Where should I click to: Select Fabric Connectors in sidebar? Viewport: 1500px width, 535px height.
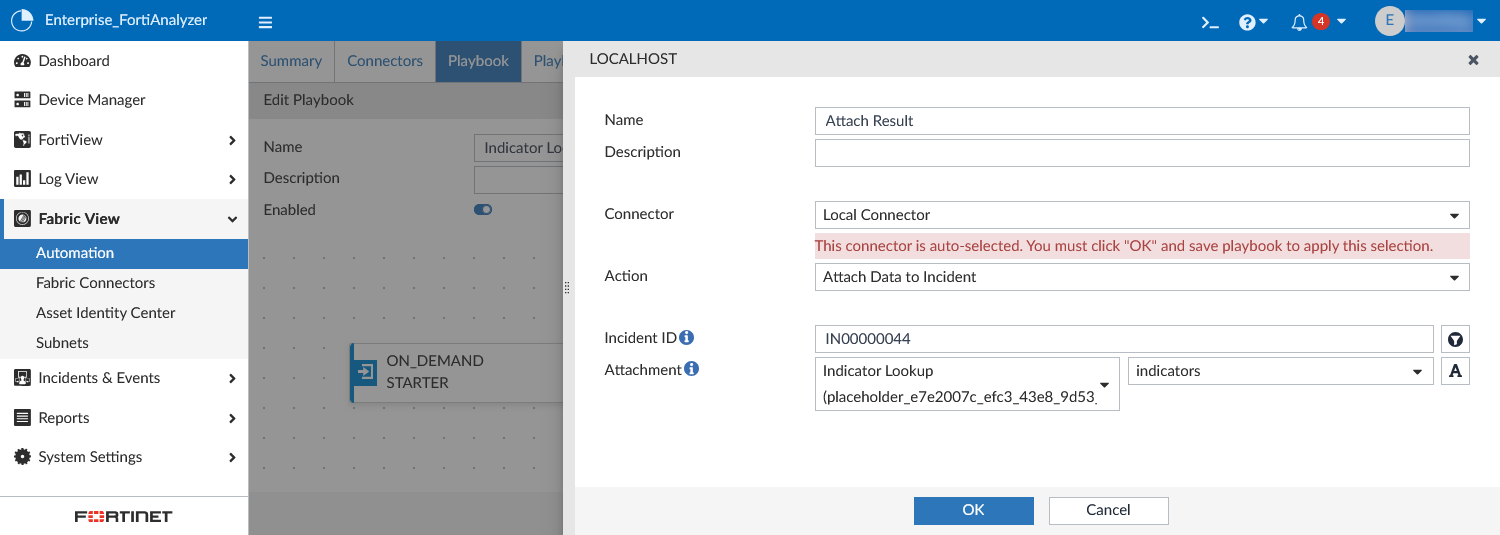point(96,283)
